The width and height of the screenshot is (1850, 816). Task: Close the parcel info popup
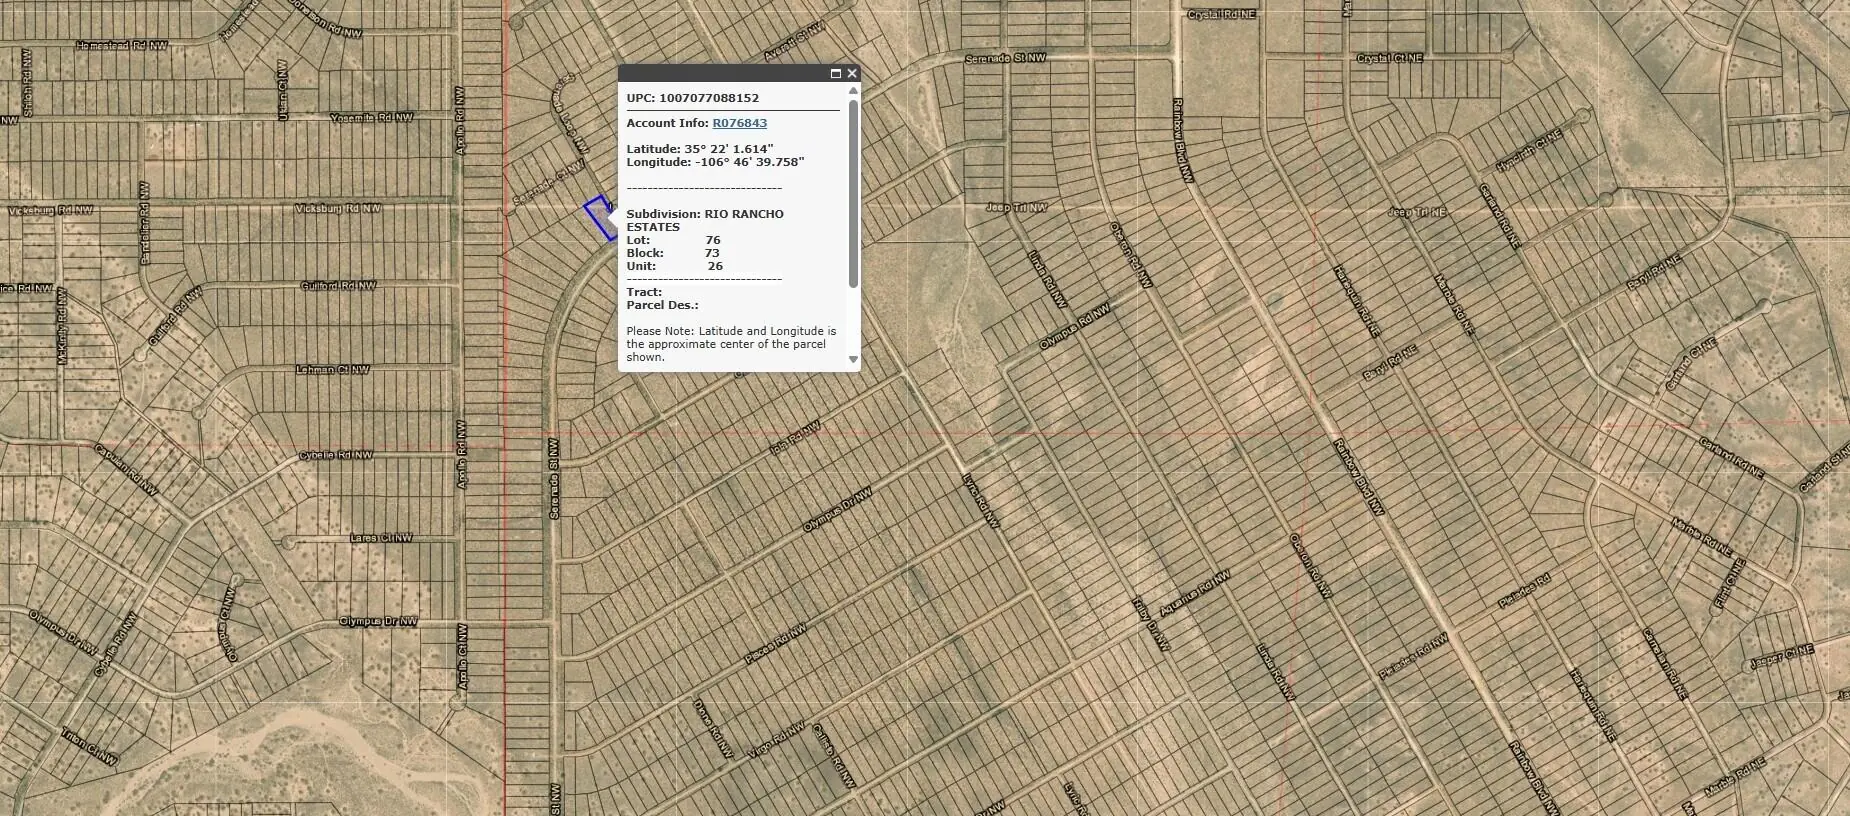click(852, 73)
